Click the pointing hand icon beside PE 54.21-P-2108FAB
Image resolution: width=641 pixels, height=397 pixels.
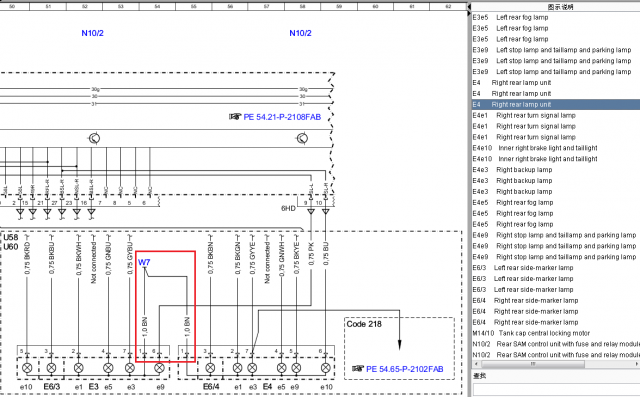(x=235, y=117)
